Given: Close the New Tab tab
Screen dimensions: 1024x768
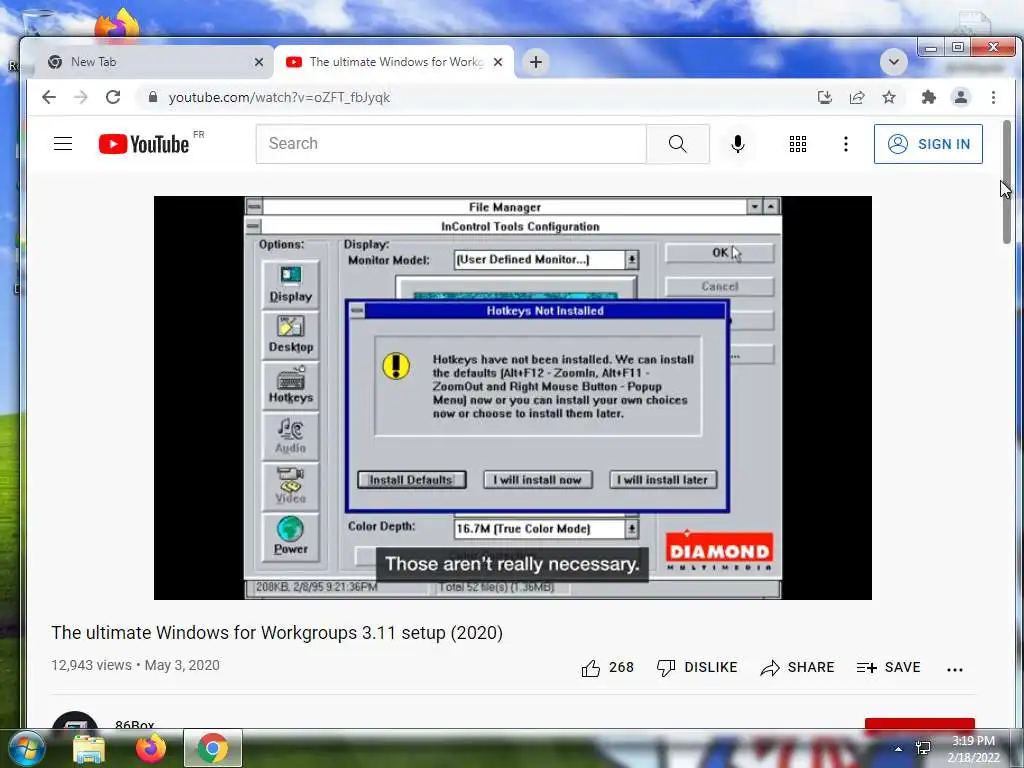Looking at the screenshot, I should pyautogui.click(x=259, y=62).
